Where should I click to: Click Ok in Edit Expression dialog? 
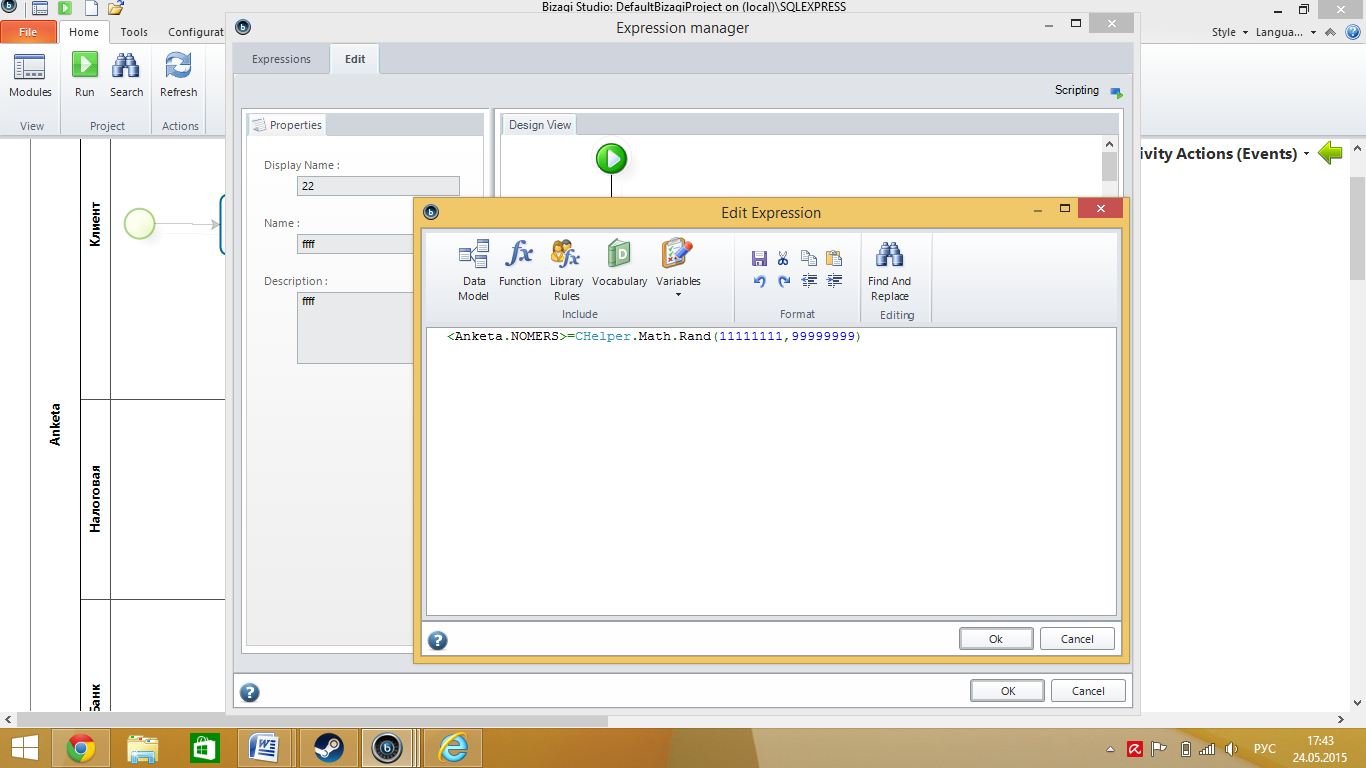point(996,639)
